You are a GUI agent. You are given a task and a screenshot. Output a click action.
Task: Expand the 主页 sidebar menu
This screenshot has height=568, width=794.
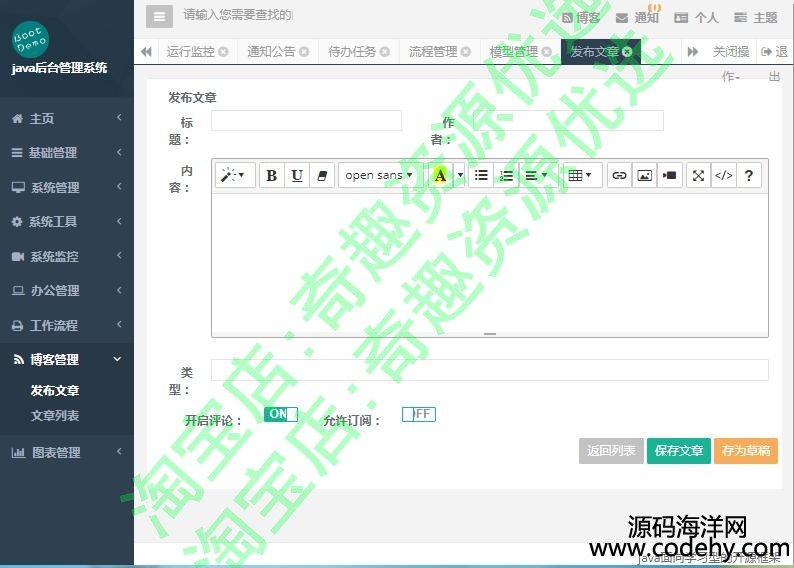67,118
